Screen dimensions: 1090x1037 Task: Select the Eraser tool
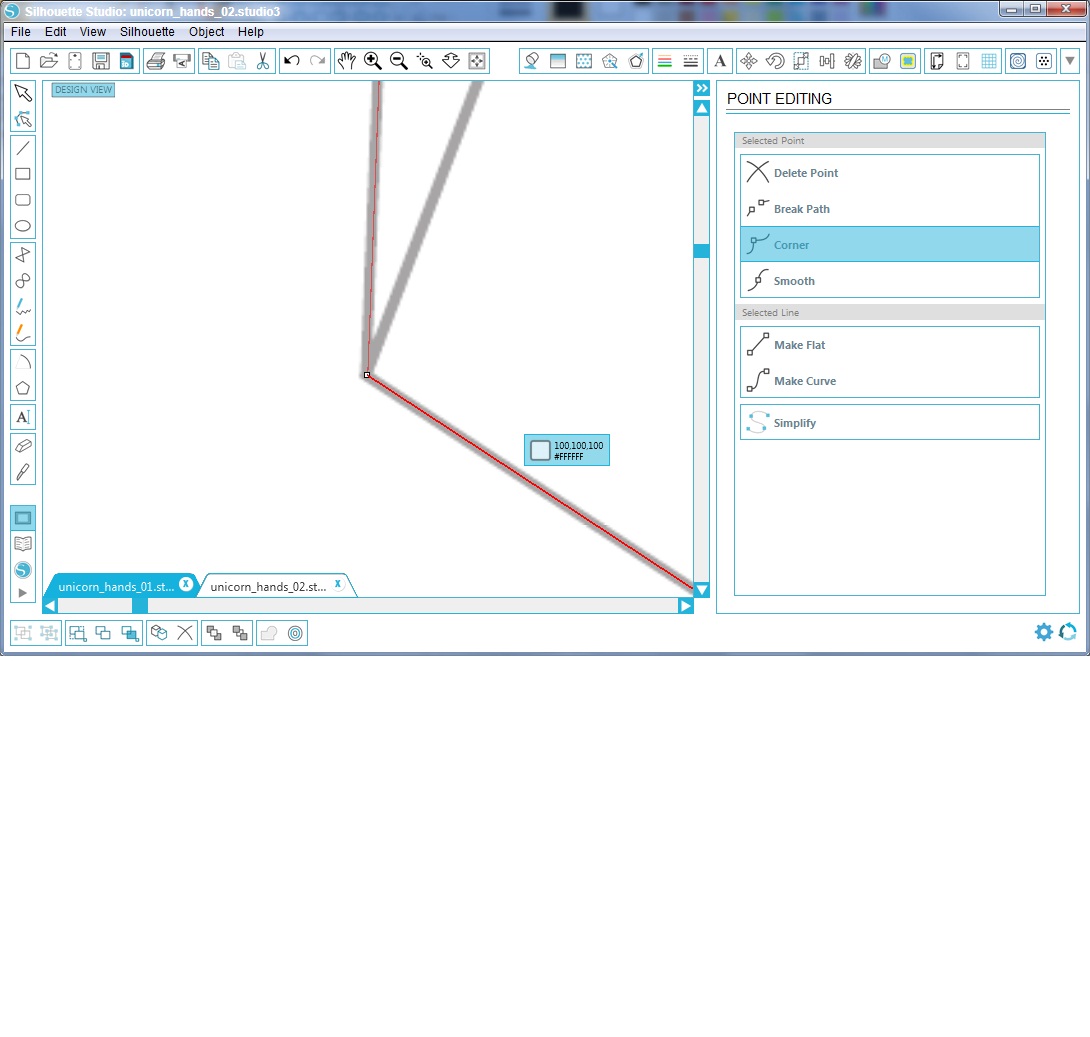click(x=23, y=446)
